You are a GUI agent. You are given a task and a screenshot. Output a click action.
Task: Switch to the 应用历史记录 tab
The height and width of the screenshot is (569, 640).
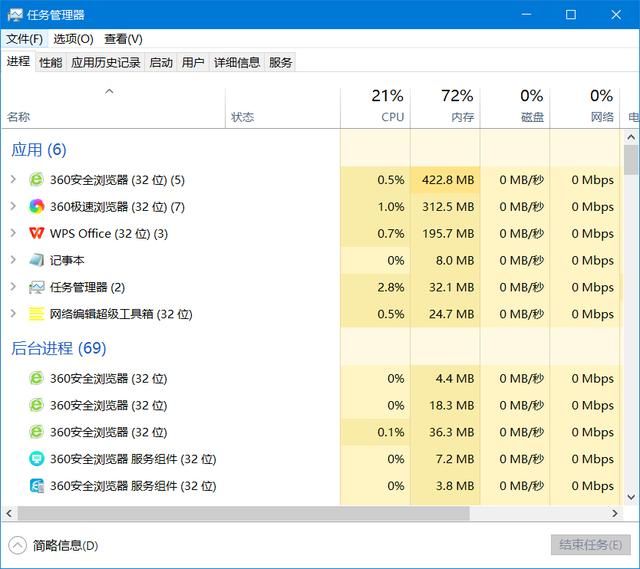(106, 62)
